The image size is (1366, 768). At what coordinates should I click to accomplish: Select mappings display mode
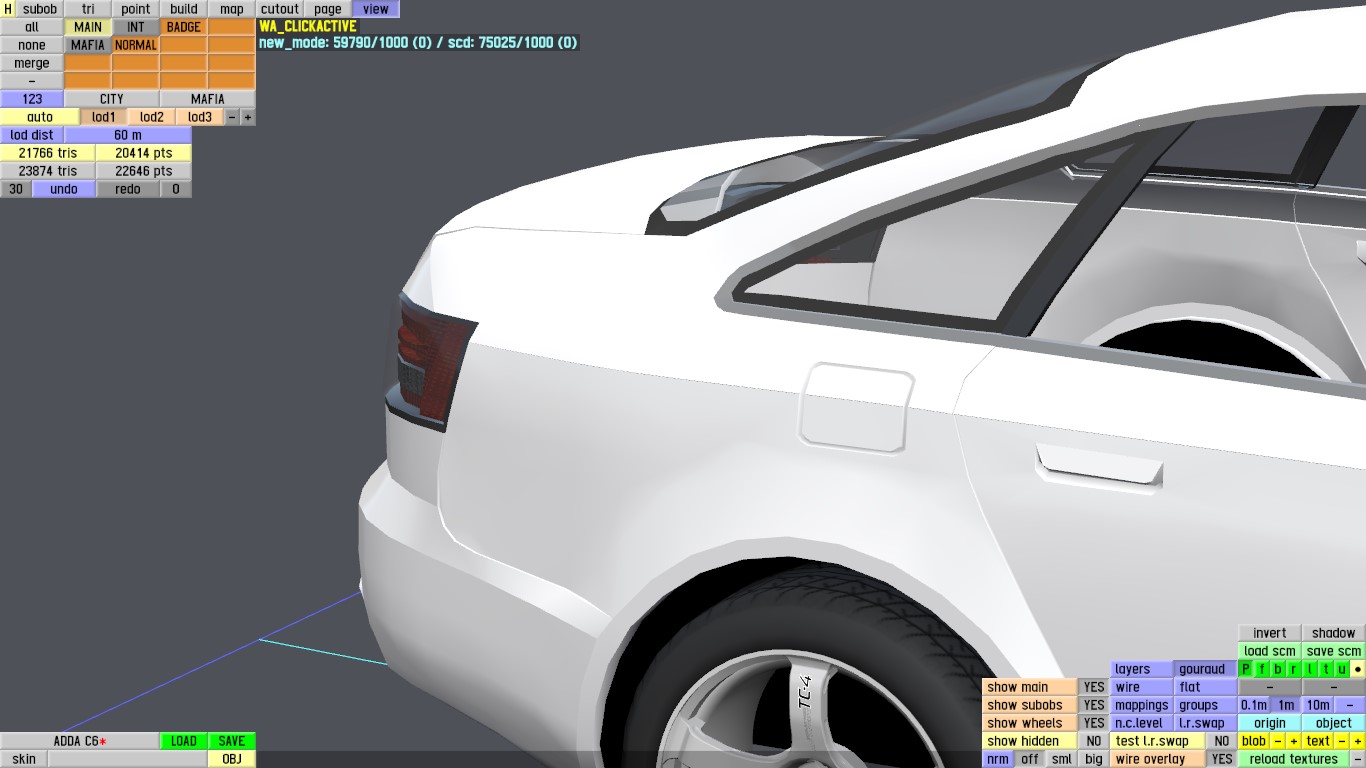[1142, 705]
